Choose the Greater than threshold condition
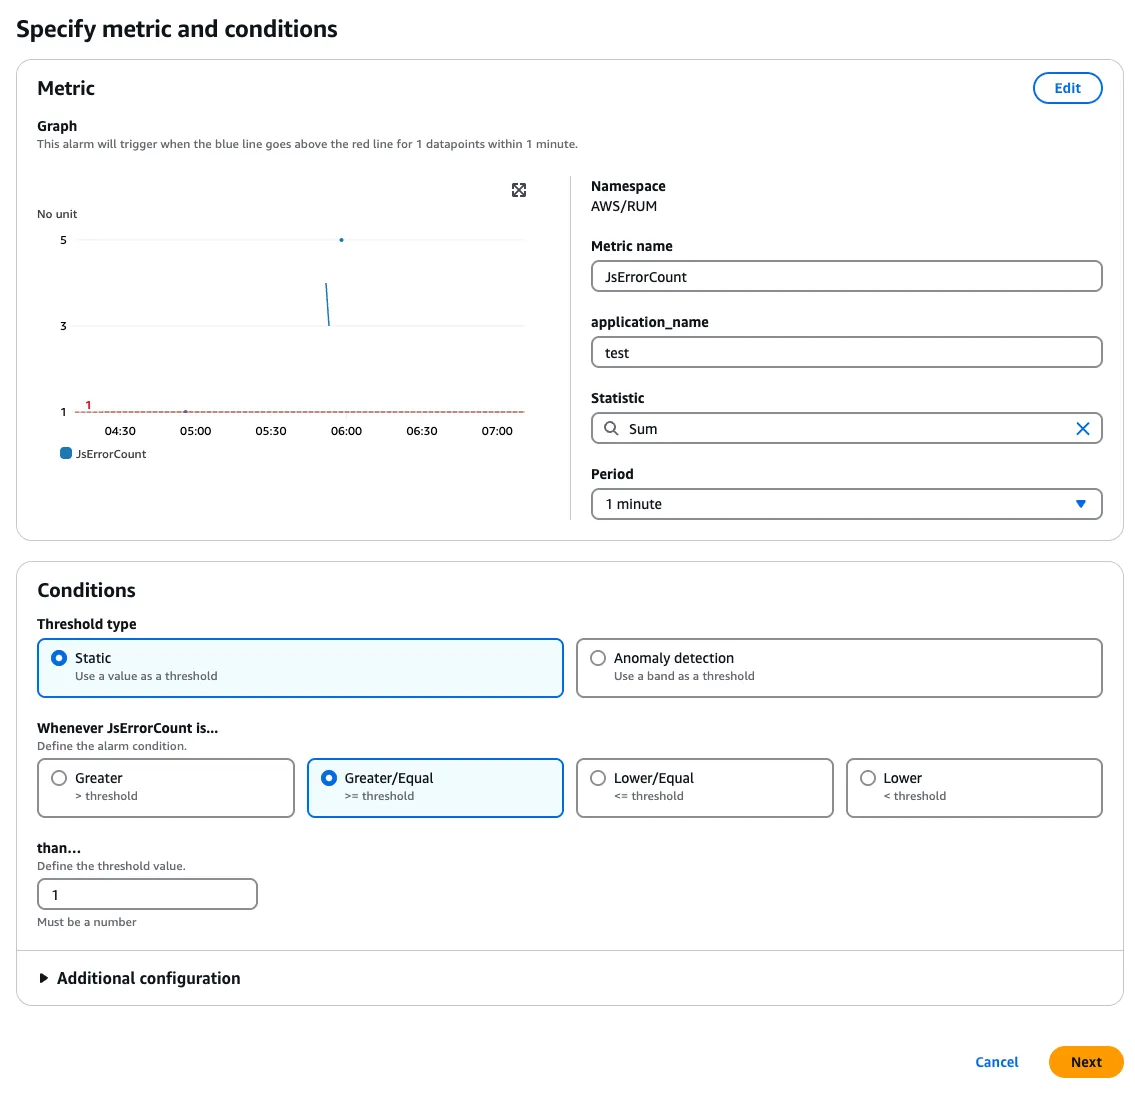Viewport: 1135px width, 1101px height. [x=59, y=778]
